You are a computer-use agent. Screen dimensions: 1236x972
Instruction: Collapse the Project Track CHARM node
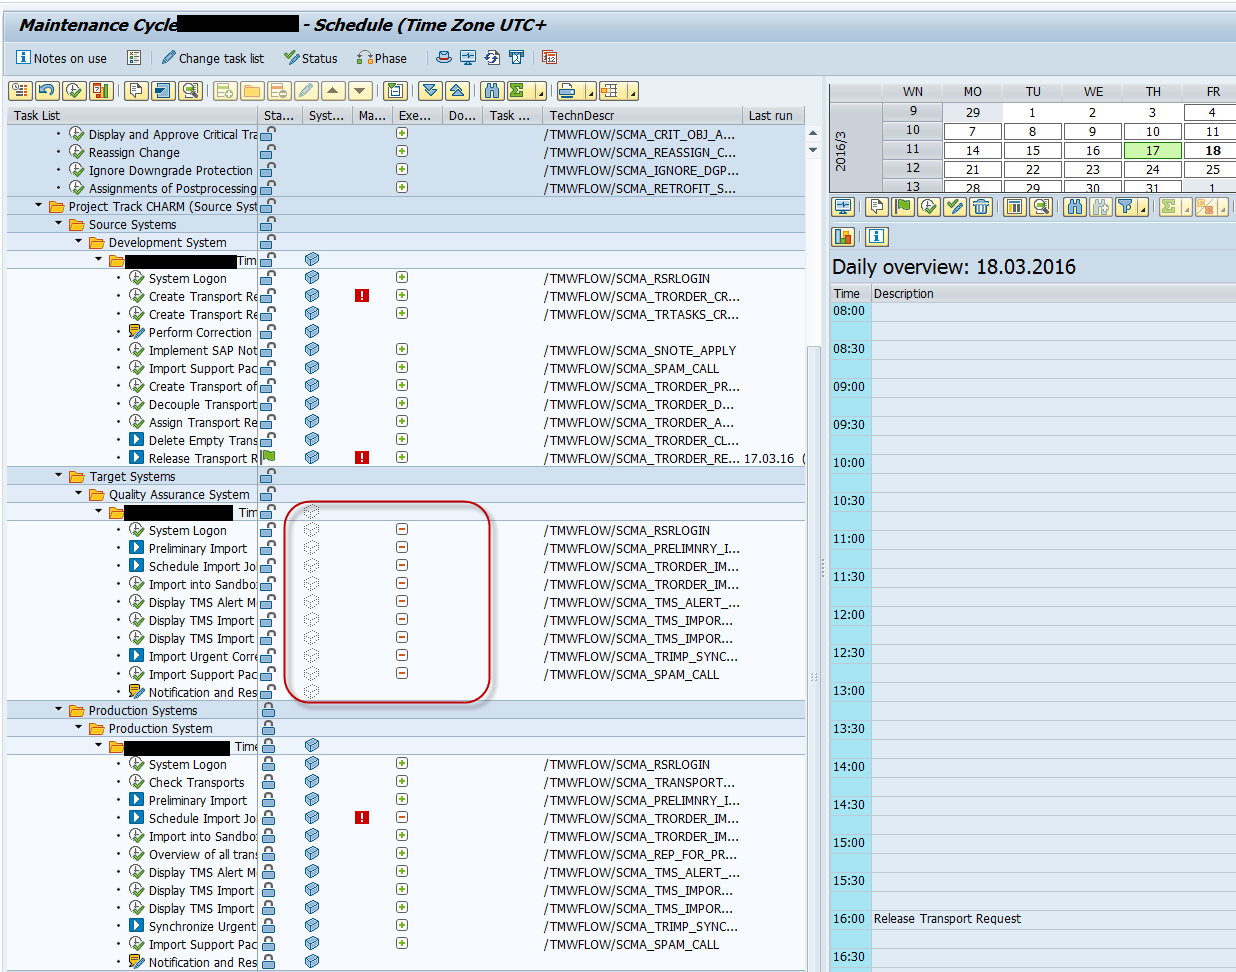click(x=39, y=206)
